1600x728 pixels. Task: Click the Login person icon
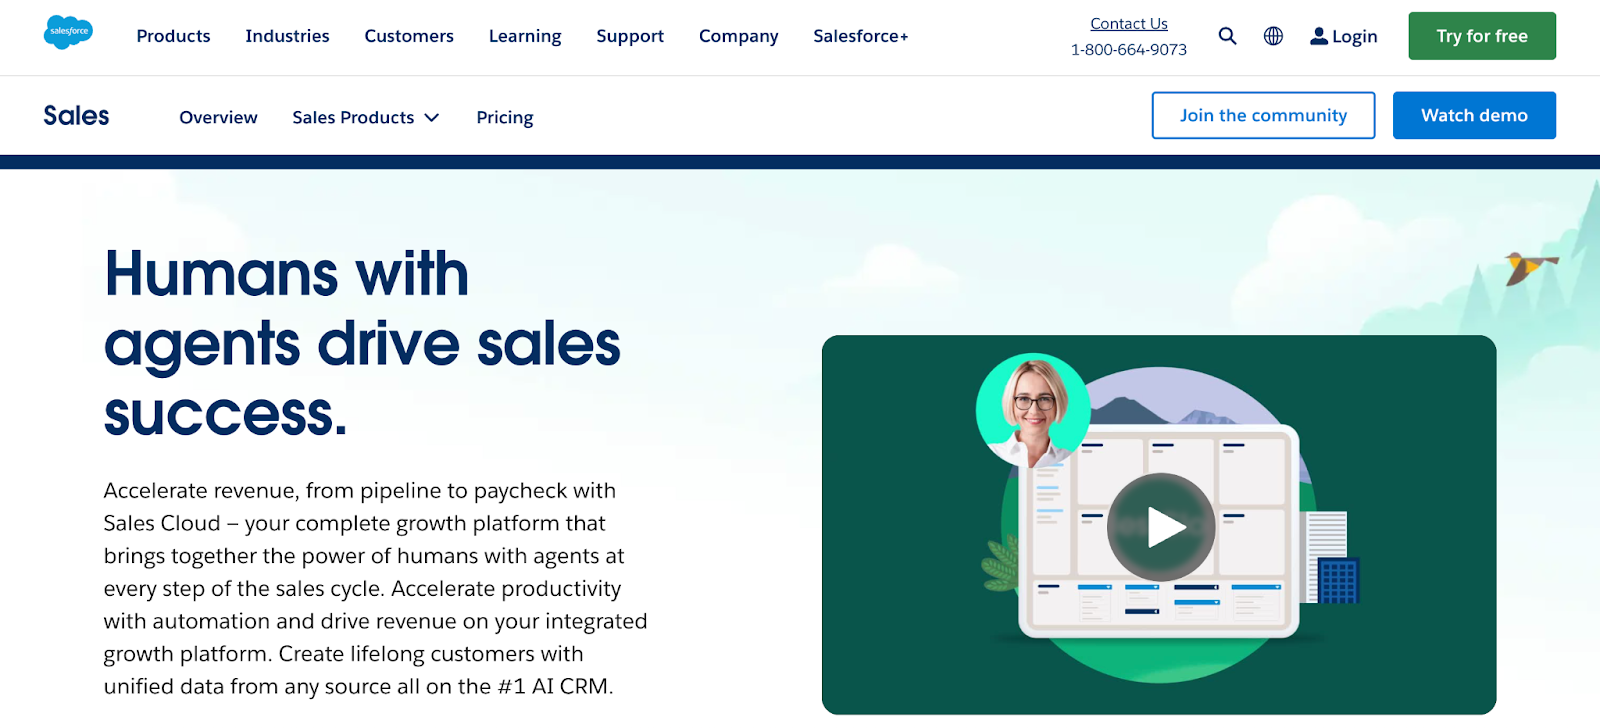click(x=1319, y=36)
